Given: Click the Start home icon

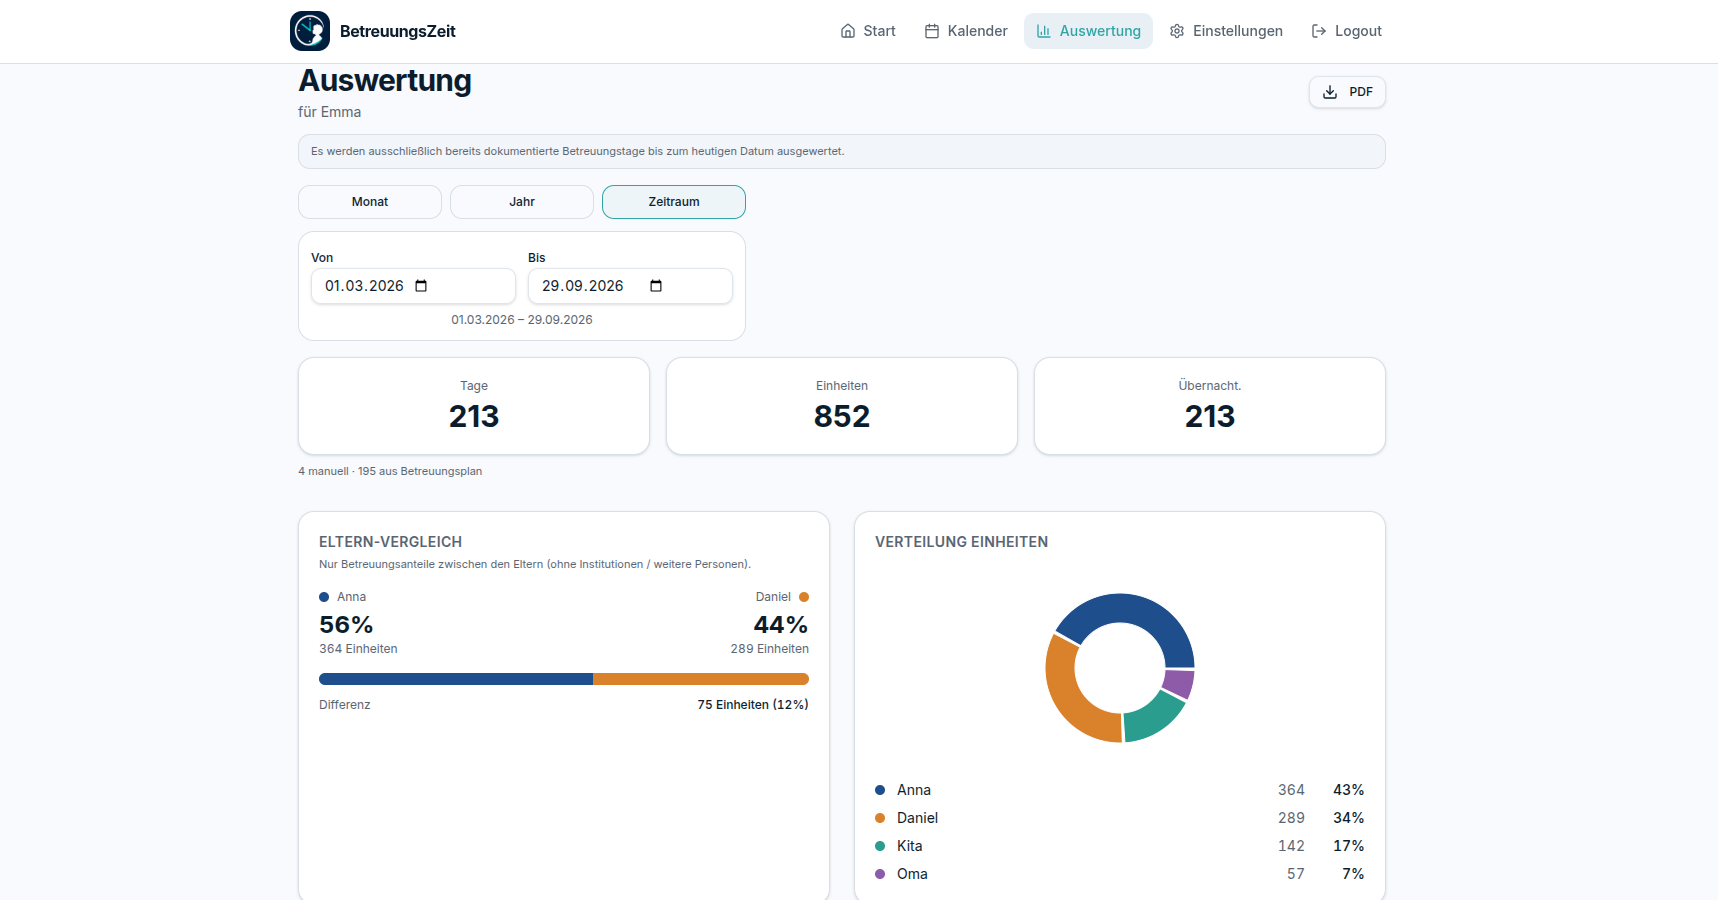Looking at the screenshot, I should 848,31.
